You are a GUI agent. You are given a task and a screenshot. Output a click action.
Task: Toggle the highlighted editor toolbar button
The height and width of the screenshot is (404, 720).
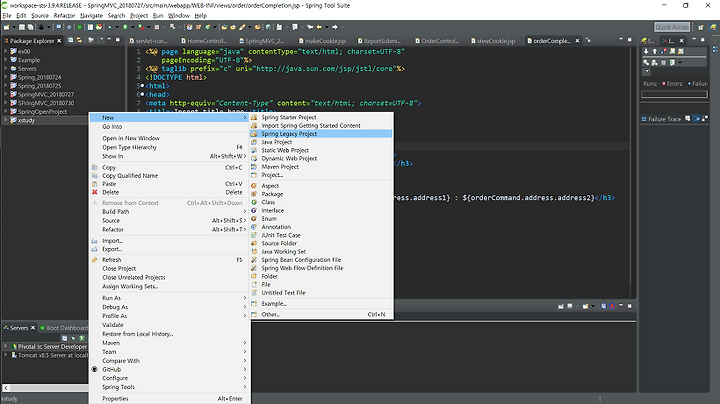(x=90, y=27)
